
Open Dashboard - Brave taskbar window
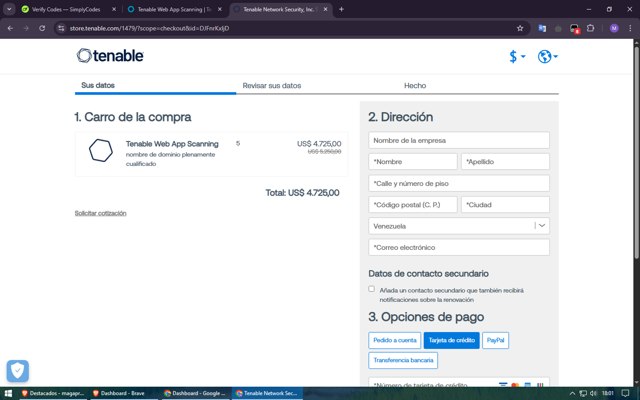[x=122, y=393]
